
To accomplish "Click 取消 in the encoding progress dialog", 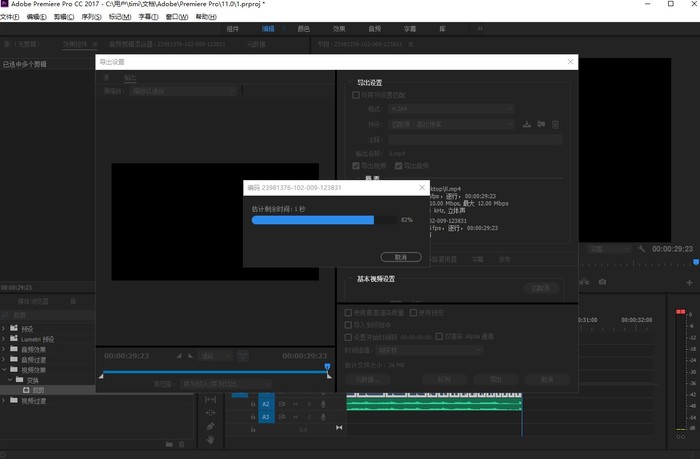I will [400, 257].
